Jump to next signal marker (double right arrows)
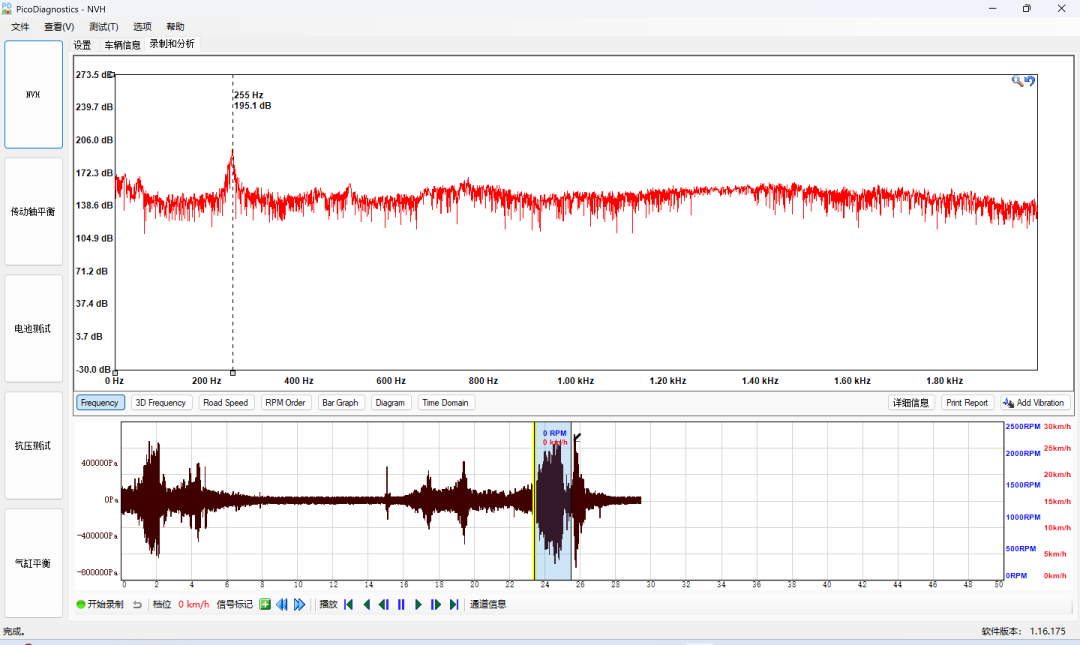The width and height of the screenshot is (1080, 645). tap(300, 604)
